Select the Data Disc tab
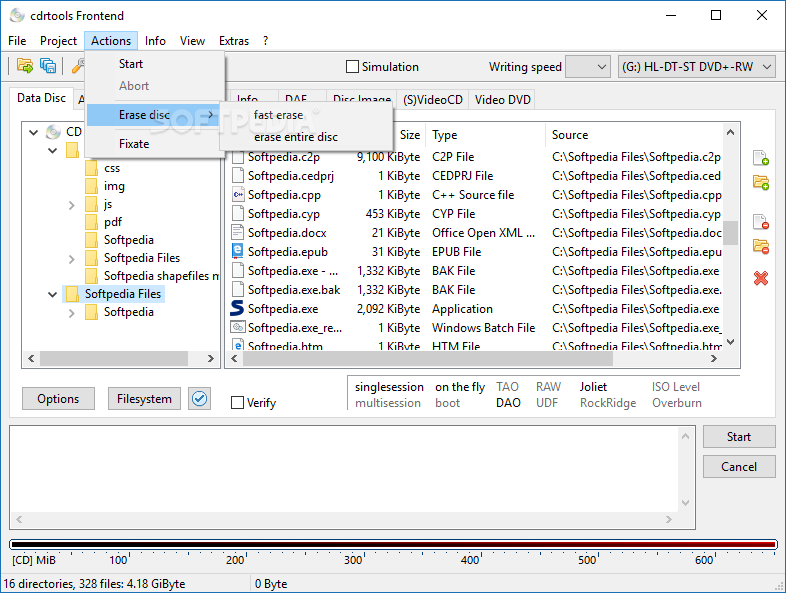The height and width of the screenshot is (593, 786). pyautogui.click(x=42, y=98)
